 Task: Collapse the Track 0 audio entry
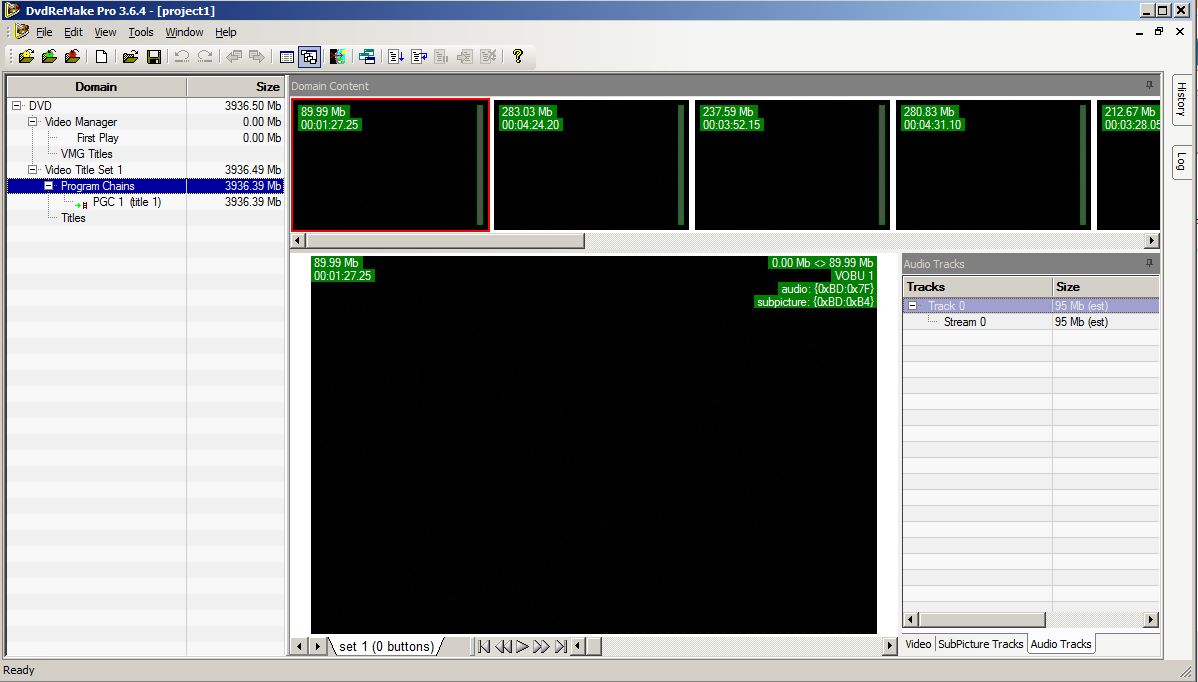tap(912, 306)
